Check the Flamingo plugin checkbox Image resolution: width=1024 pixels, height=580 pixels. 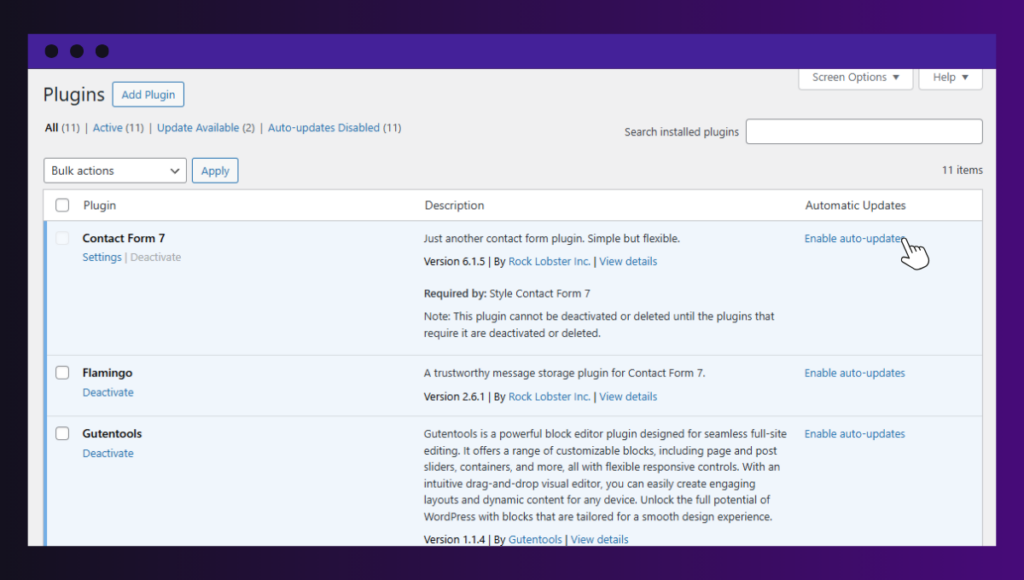[x=61, y=371]
